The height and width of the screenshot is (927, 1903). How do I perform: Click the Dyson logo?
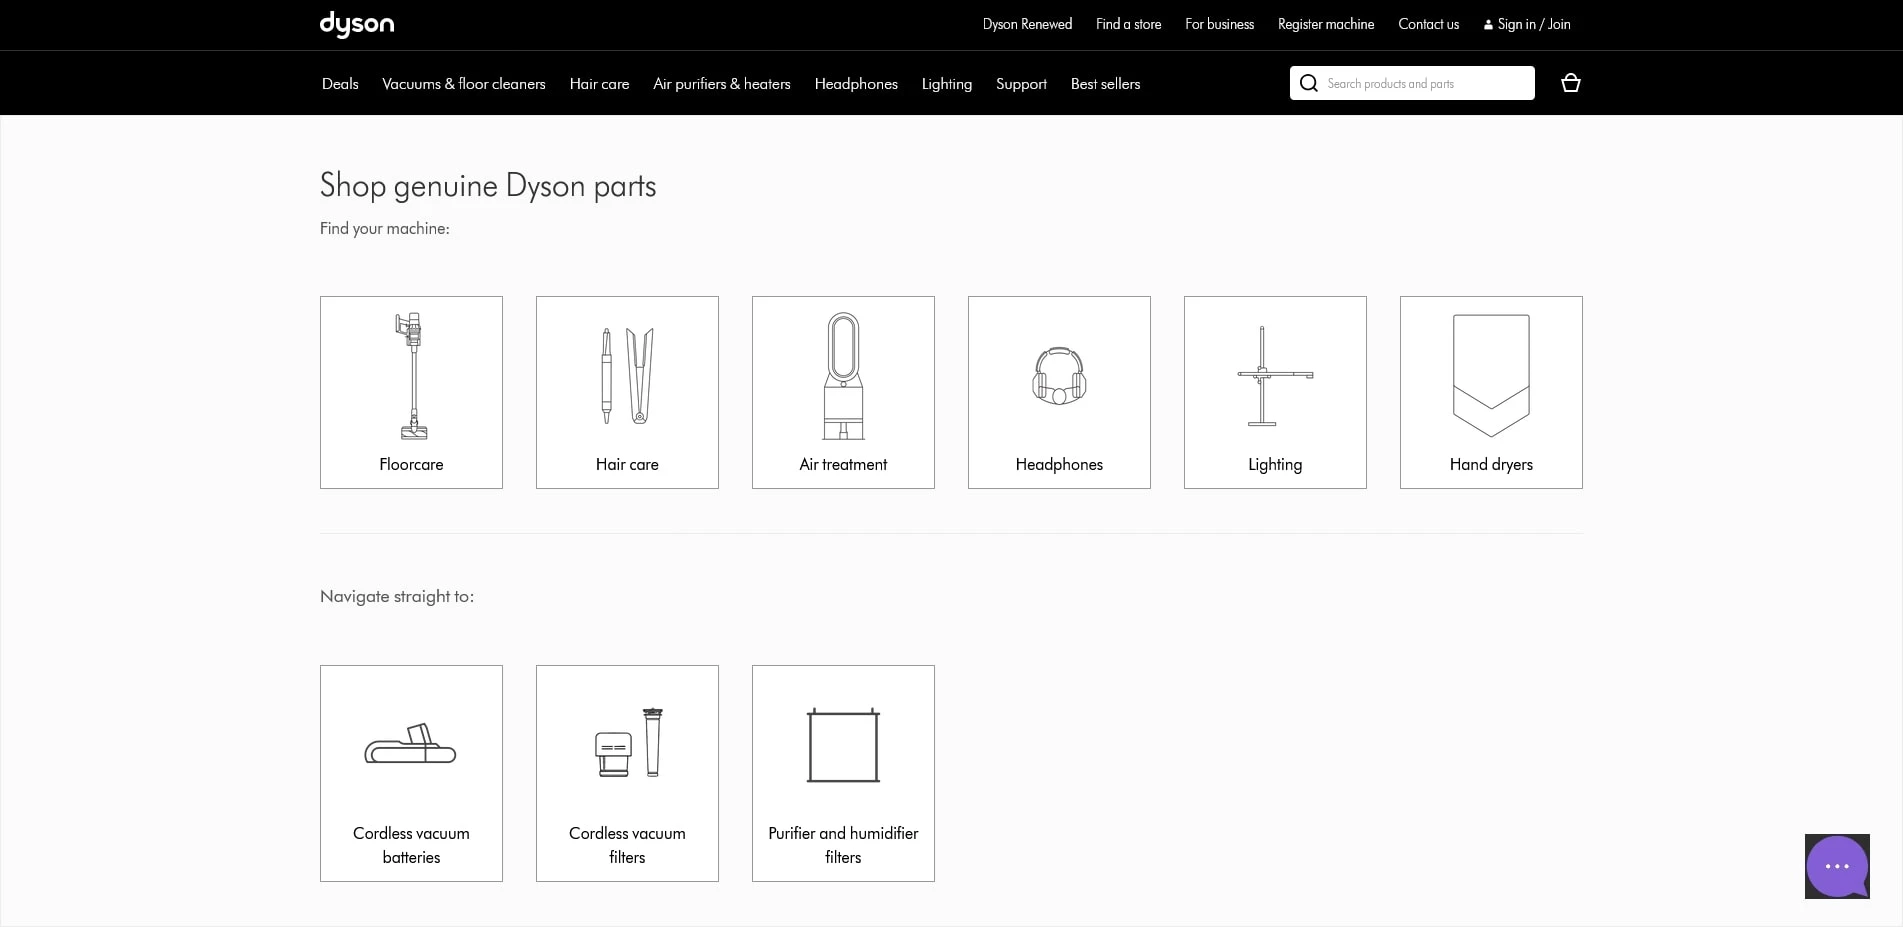pos(356,24)
